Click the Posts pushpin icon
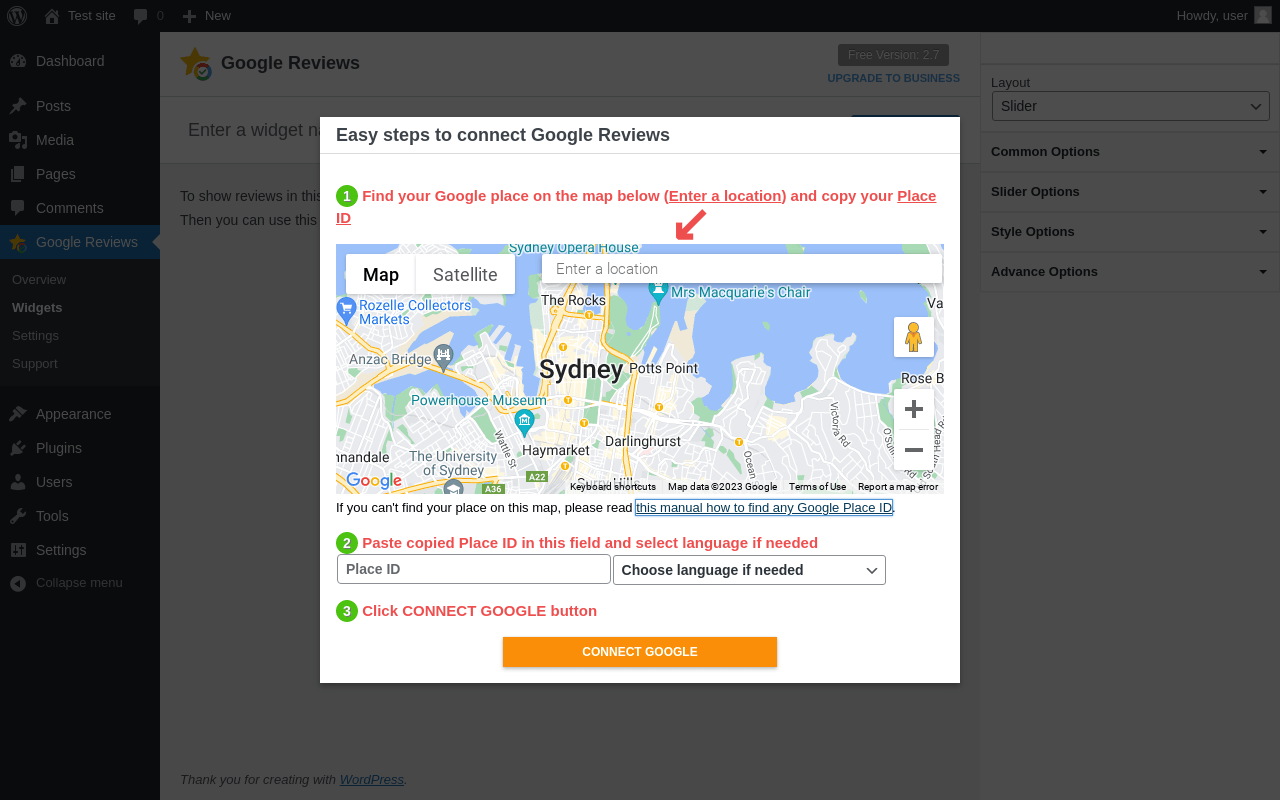The image size is (1280, 800). pos(18,106)
